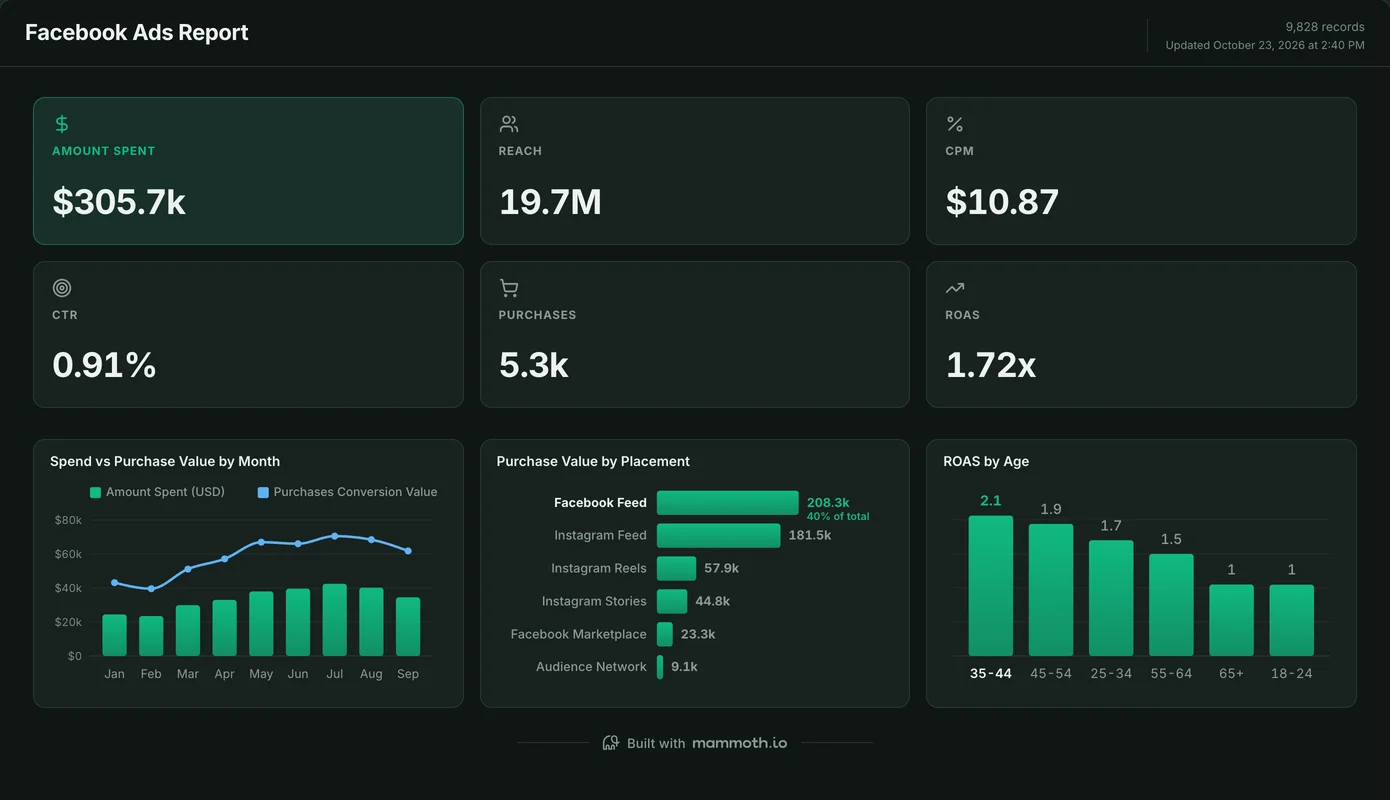The width and height of the screenshot is (1390, 800).
Task: Click the 65+ age ROAS bar
Action: (x=1231, y=620)
